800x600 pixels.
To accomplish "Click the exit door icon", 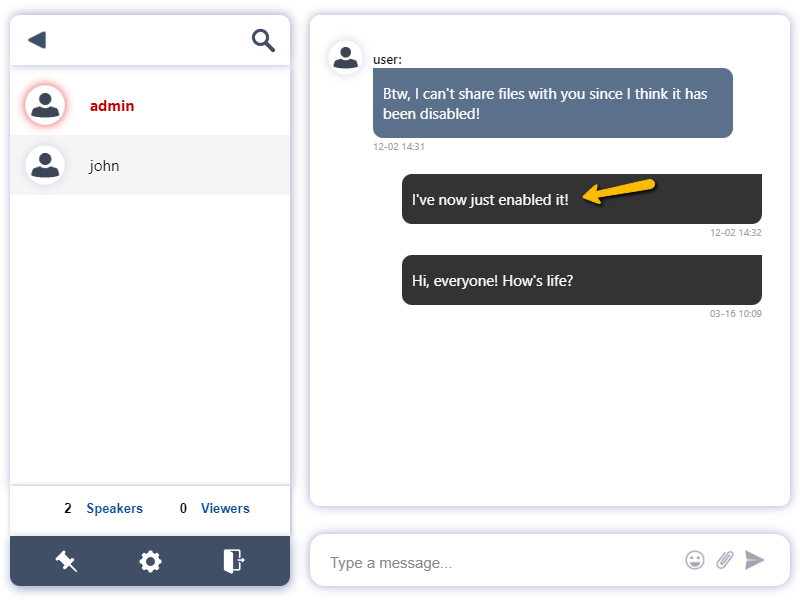I will (233, 561).
